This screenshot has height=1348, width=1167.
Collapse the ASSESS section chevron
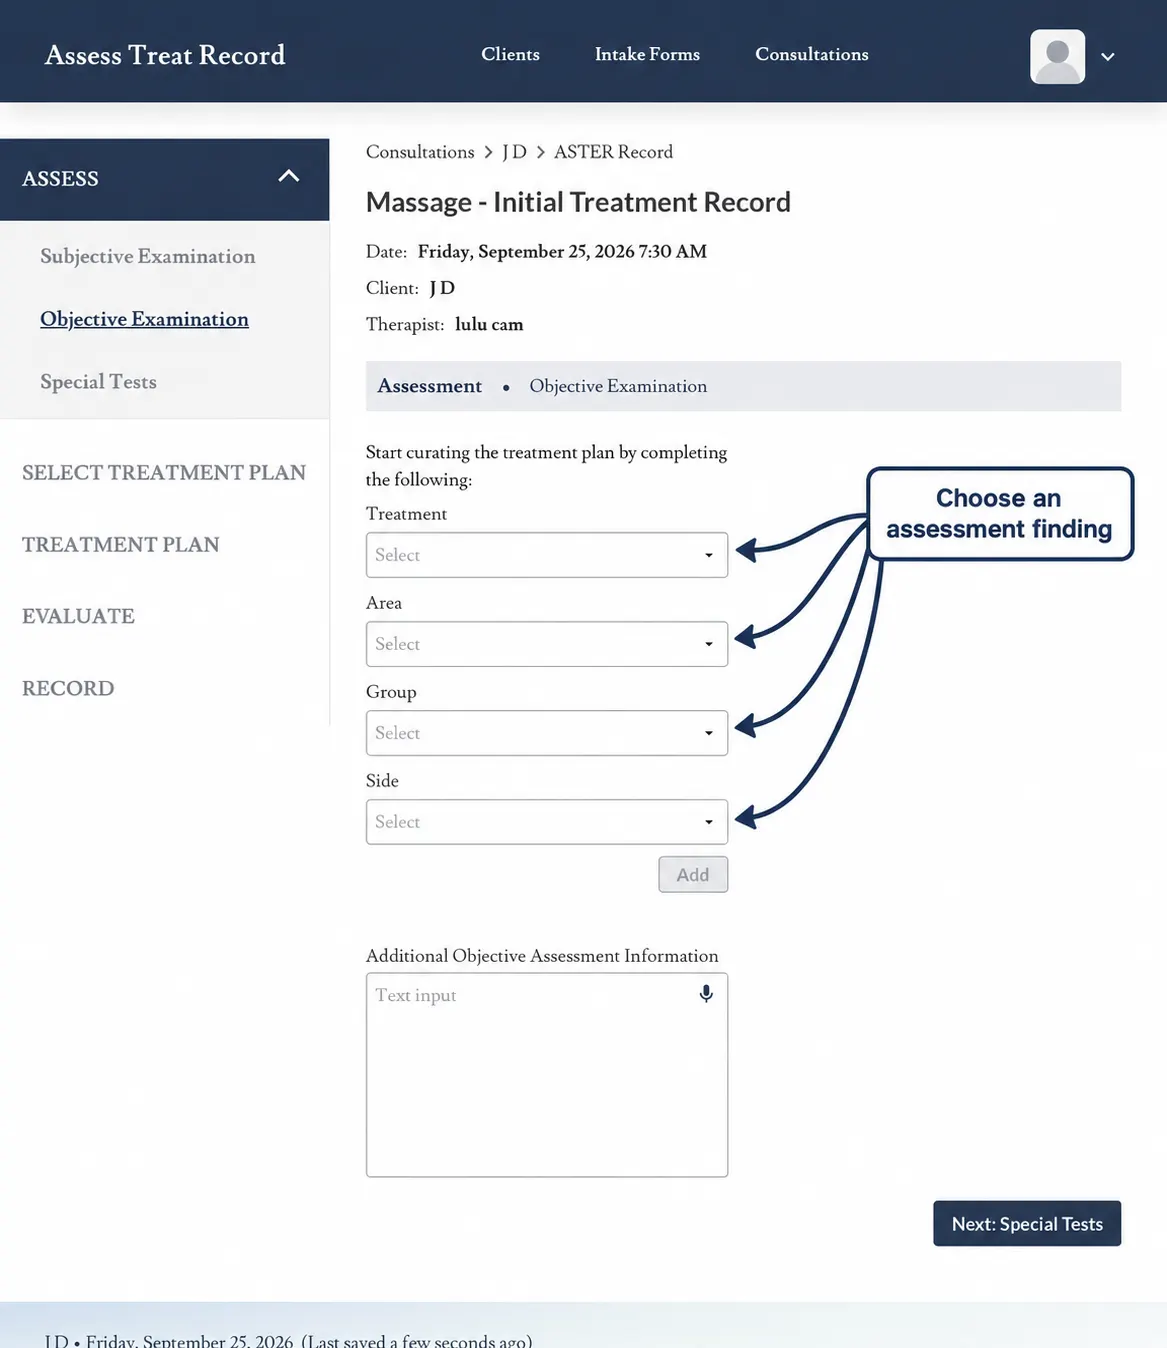[x=289, y=176]
